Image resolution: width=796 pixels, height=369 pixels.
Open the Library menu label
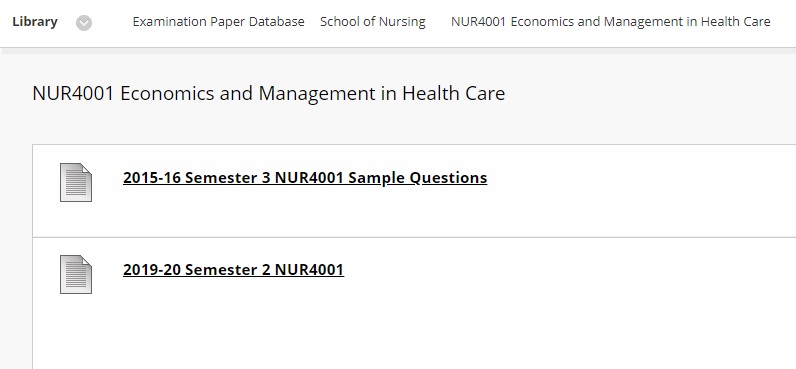tap(35, 22)
